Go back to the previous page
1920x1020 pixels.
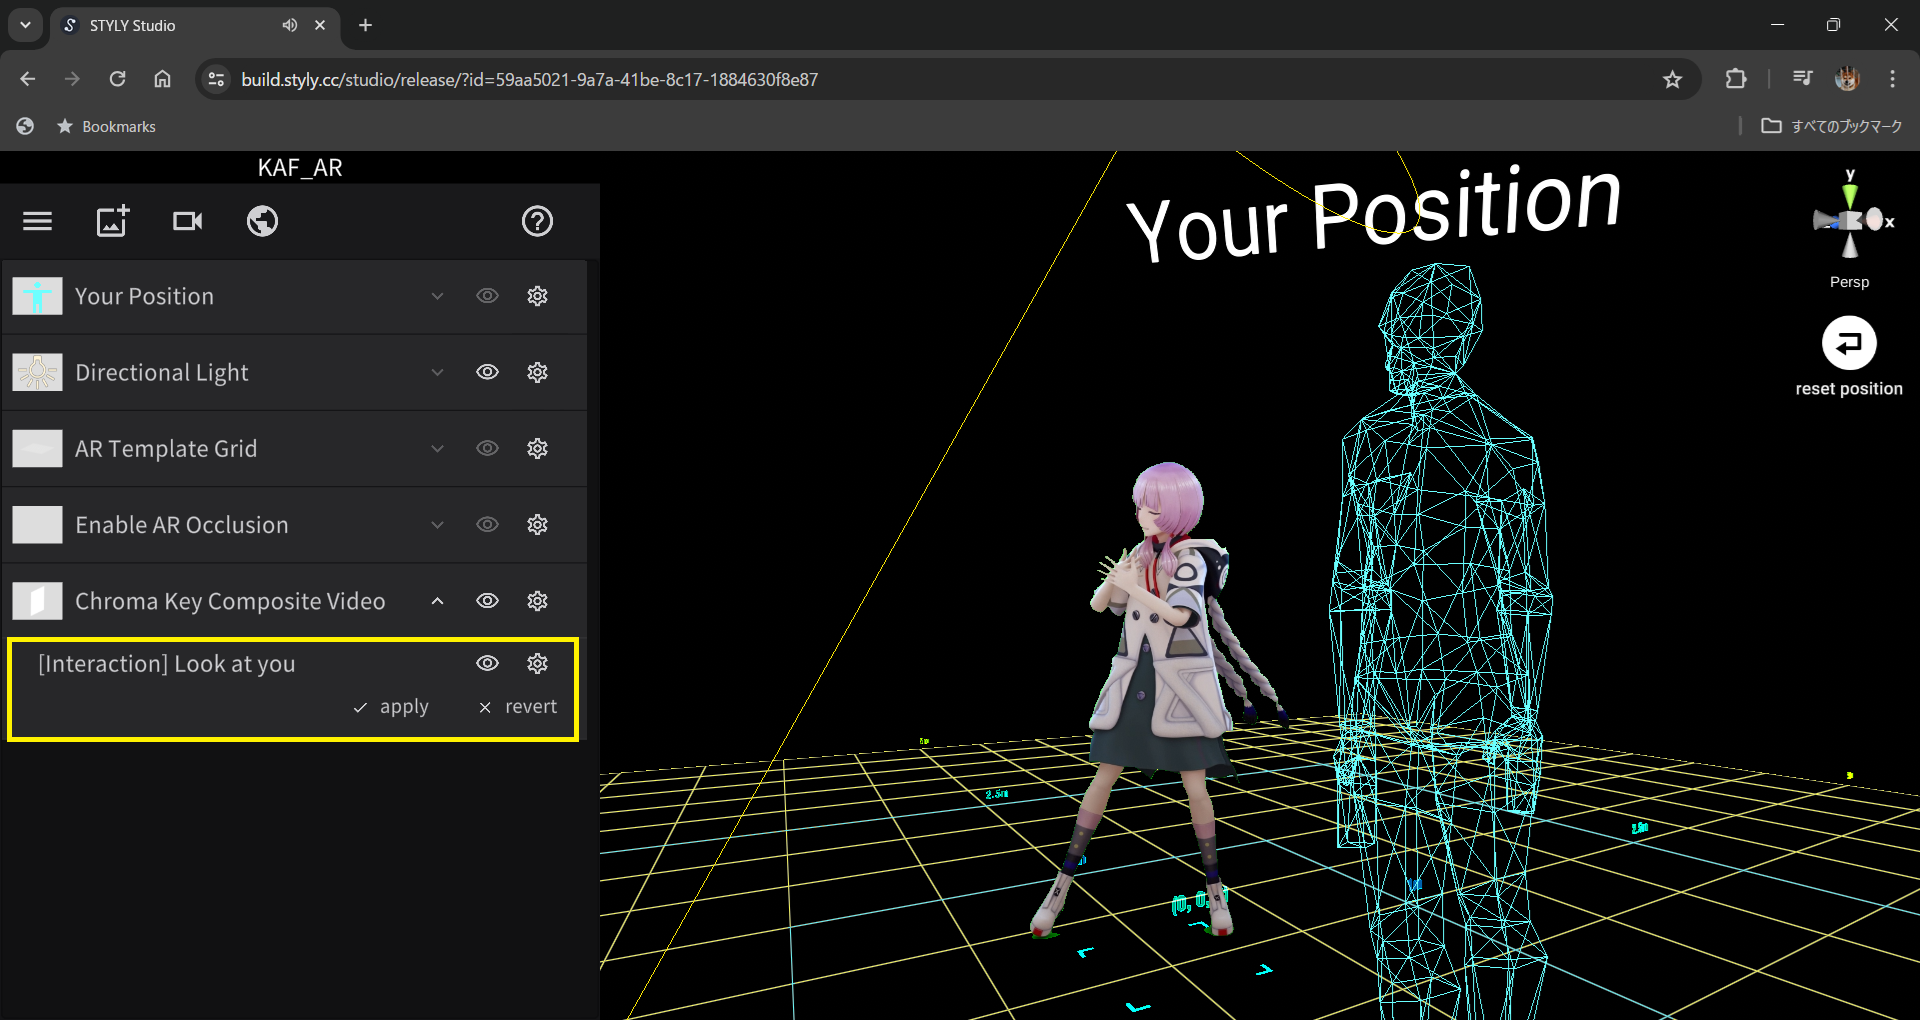[27, 79]
